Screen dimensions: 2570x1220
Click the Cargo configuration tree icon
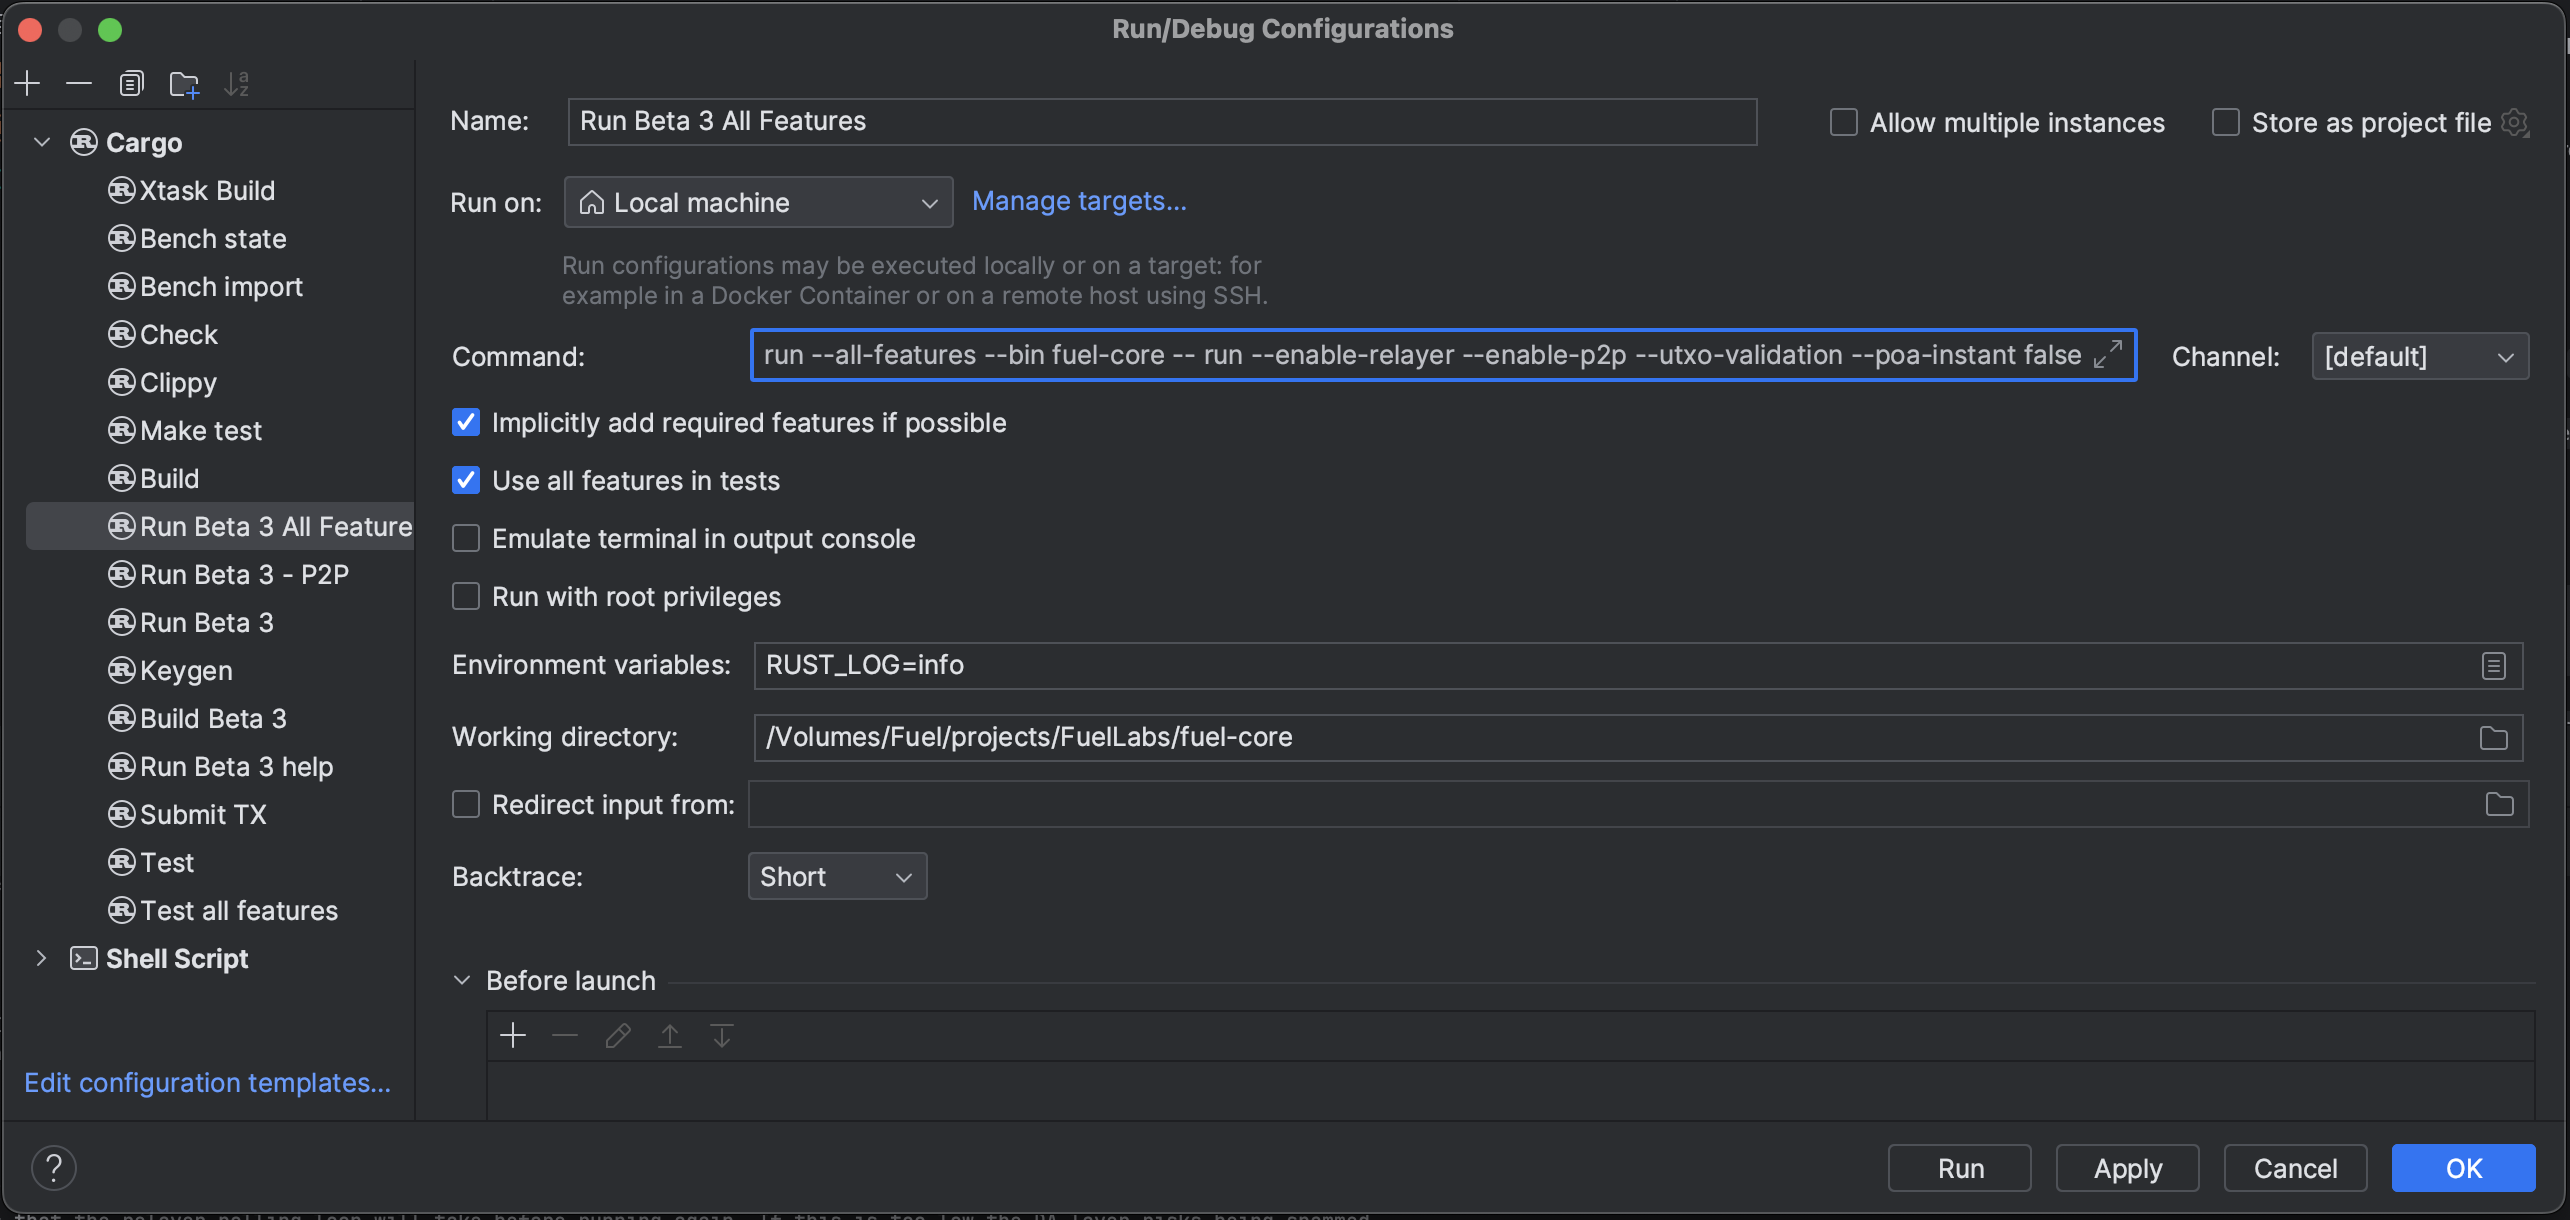(x=82, y=141)
